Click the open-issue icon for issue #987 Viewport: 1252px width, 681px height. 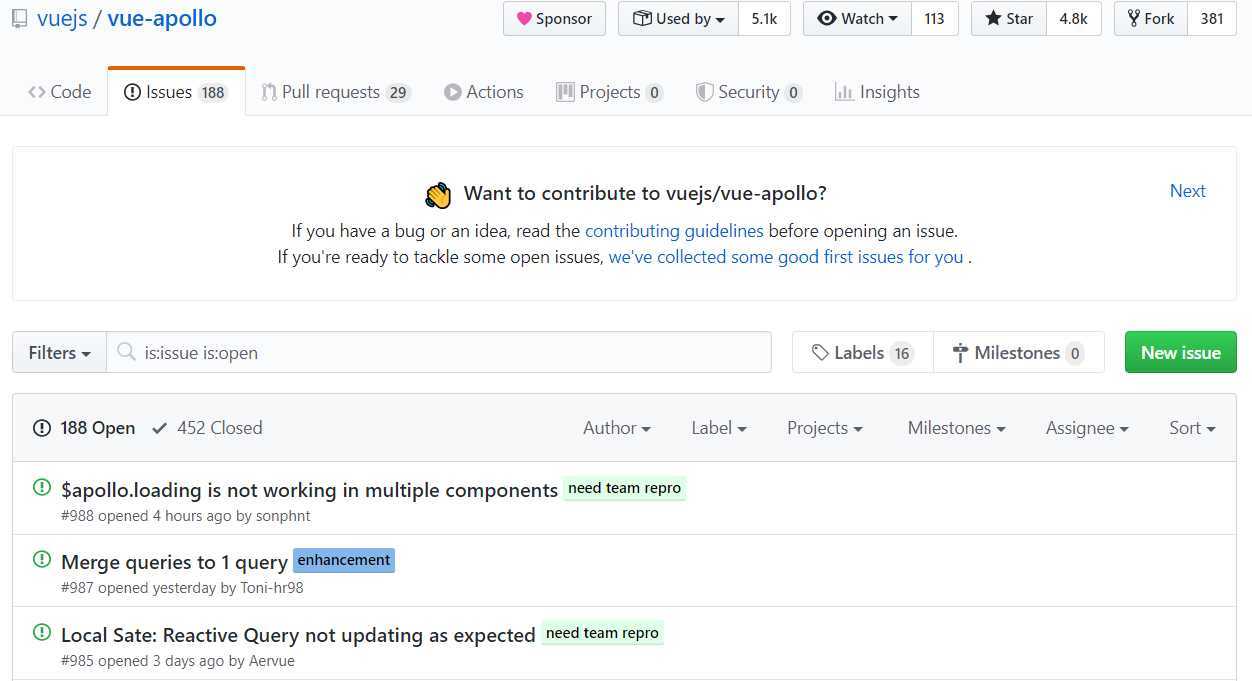click(x=42, y=559)
